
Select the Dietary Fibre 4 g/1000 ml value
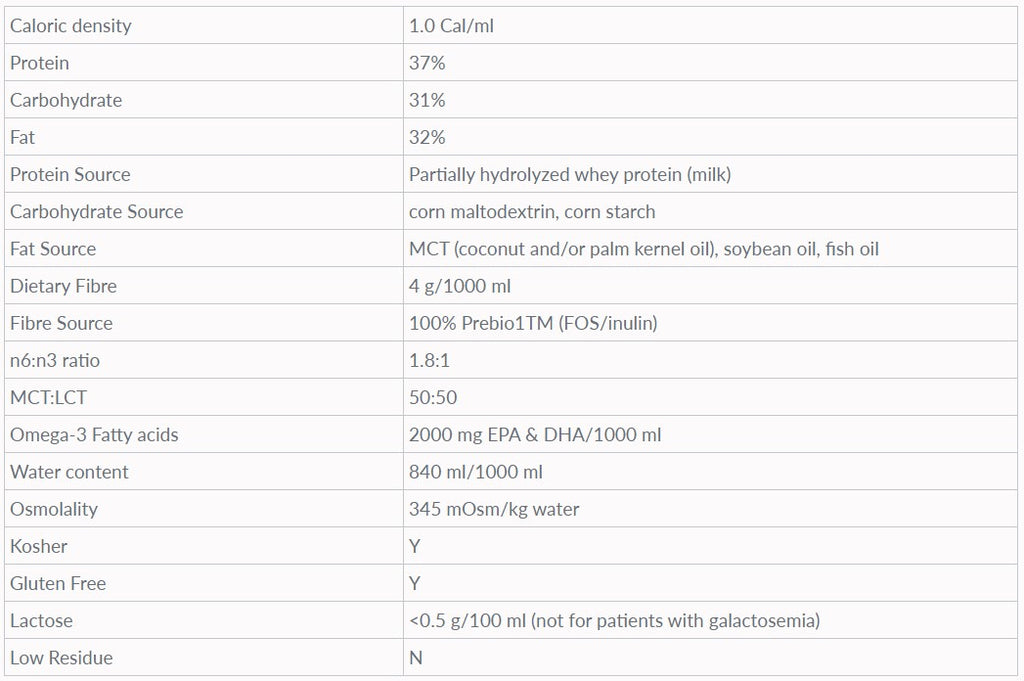point(460,286)
